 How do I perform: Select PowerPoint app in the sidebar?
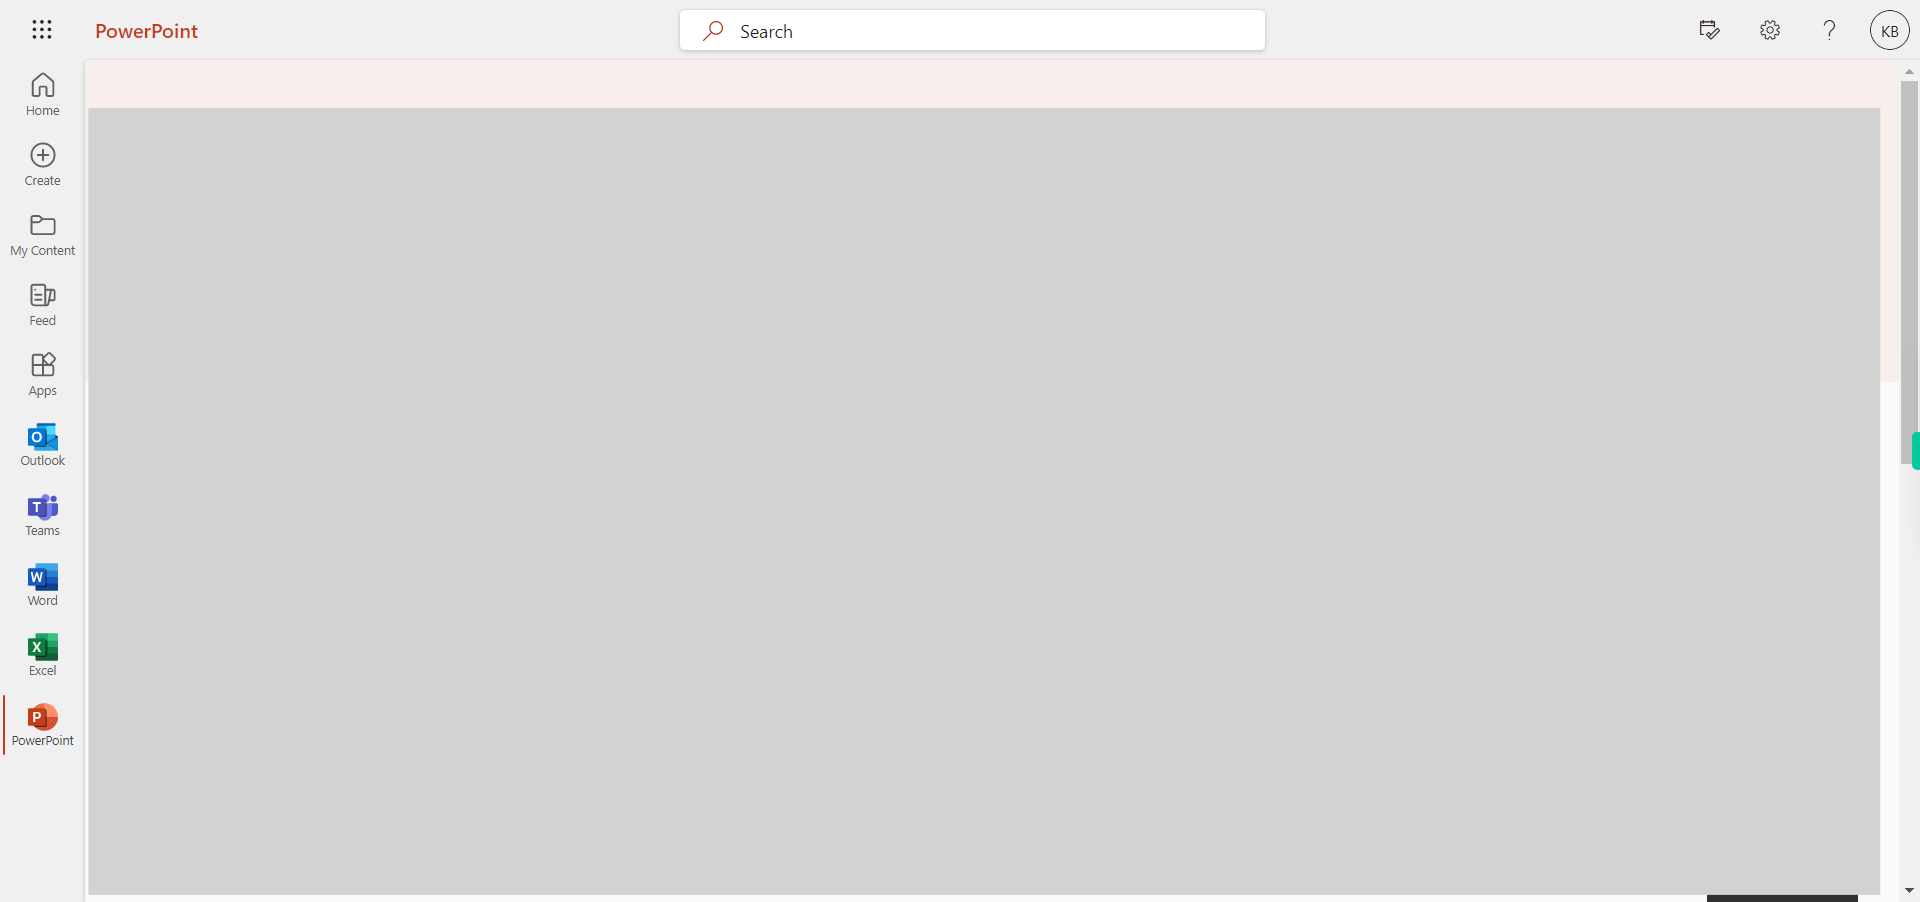pos(43,725)
